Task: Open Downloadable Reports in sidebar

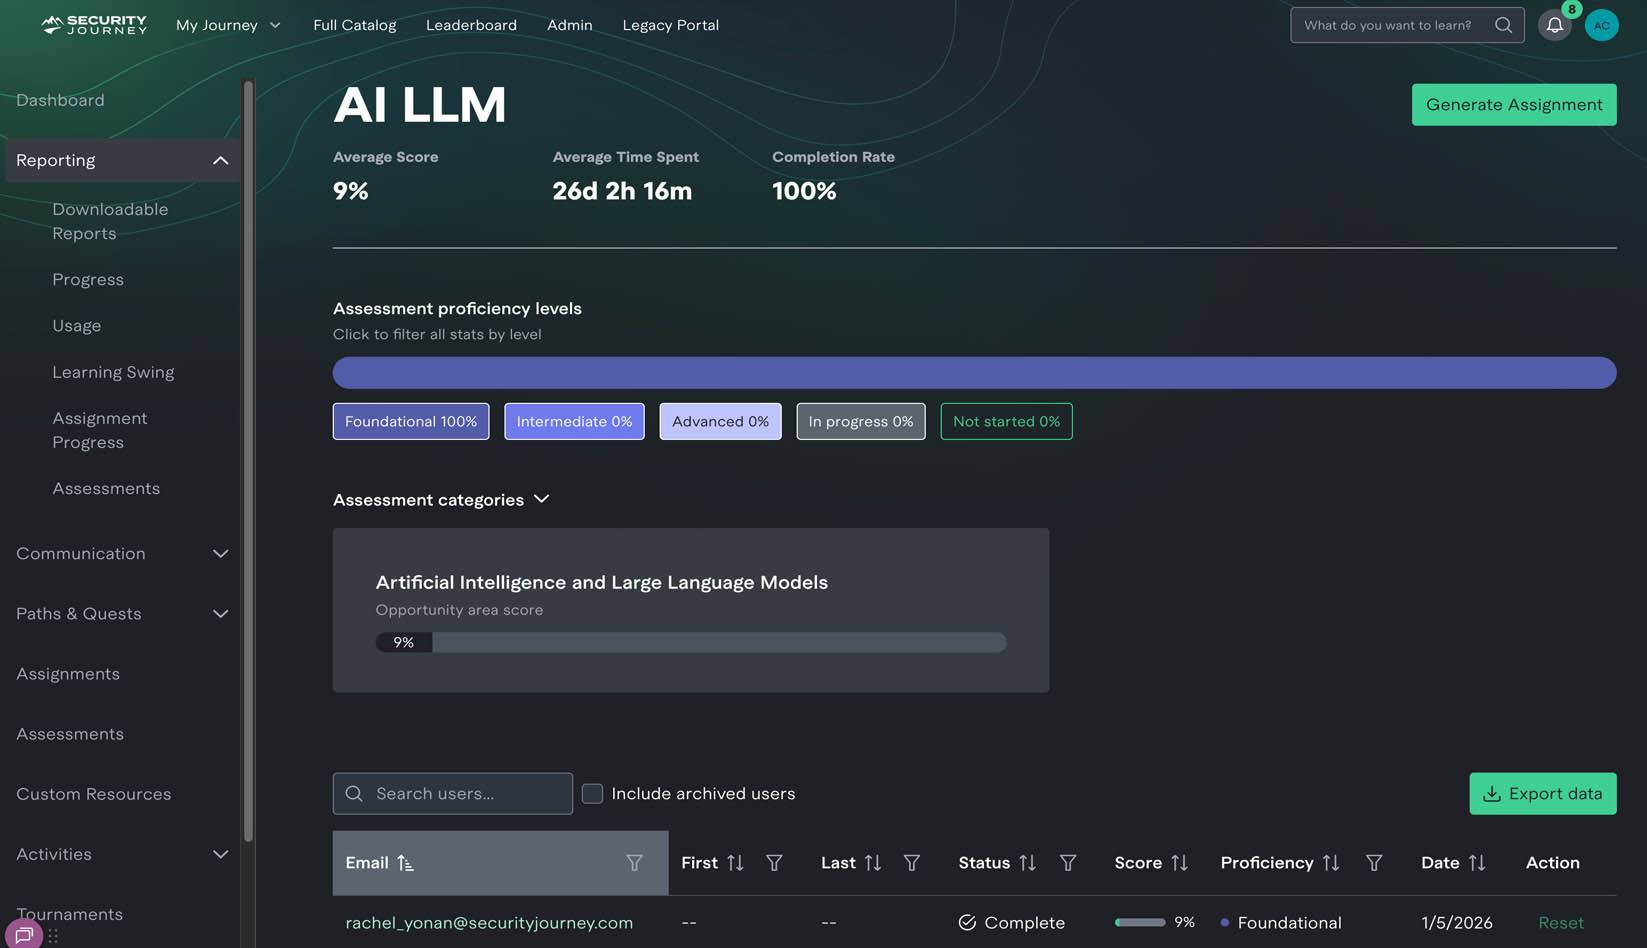Action: (x=110, y=221)
